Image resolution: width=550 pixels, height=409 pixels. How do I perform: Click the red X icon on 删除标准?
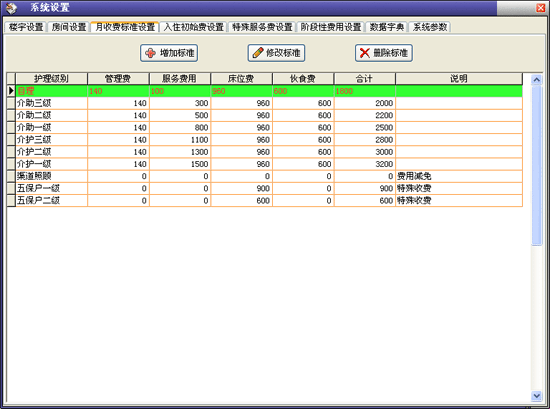365,53
